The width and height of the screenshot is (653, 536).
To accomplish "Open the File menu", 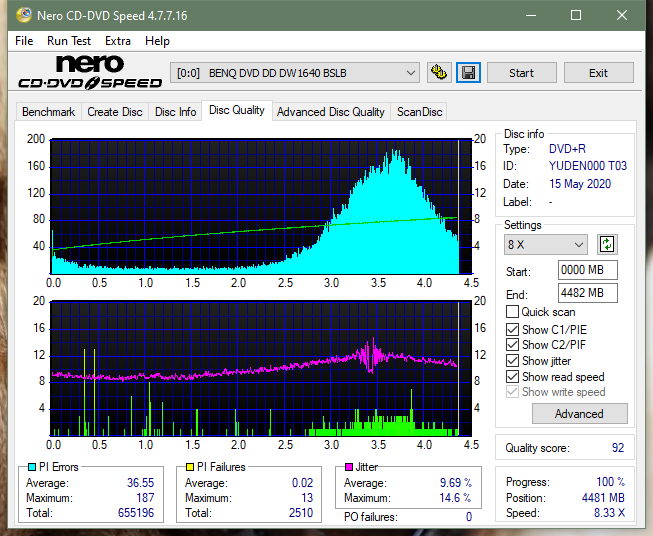I will pyautogui.click(x=24, y=41).
